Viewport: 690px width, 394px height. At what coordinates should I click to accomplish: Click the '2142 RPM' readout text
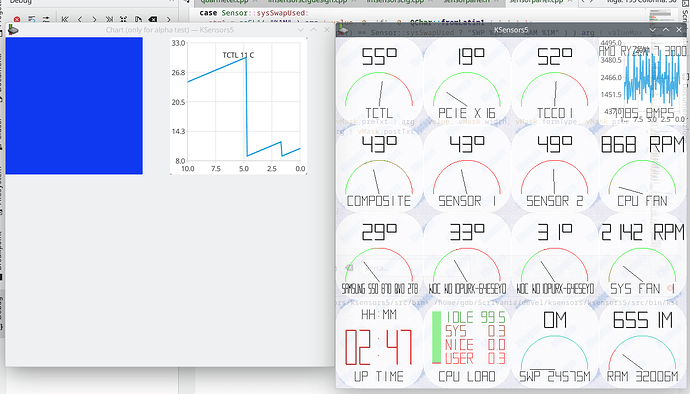pos(642,232)
